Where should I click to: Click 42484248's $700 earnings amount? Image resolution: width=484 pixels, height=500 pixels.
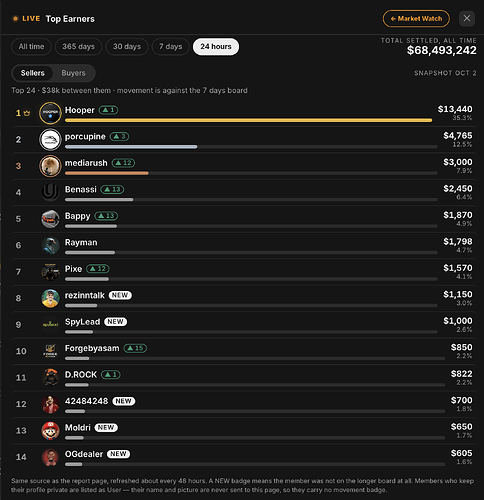pyautogui.click(x=461, y=400)
